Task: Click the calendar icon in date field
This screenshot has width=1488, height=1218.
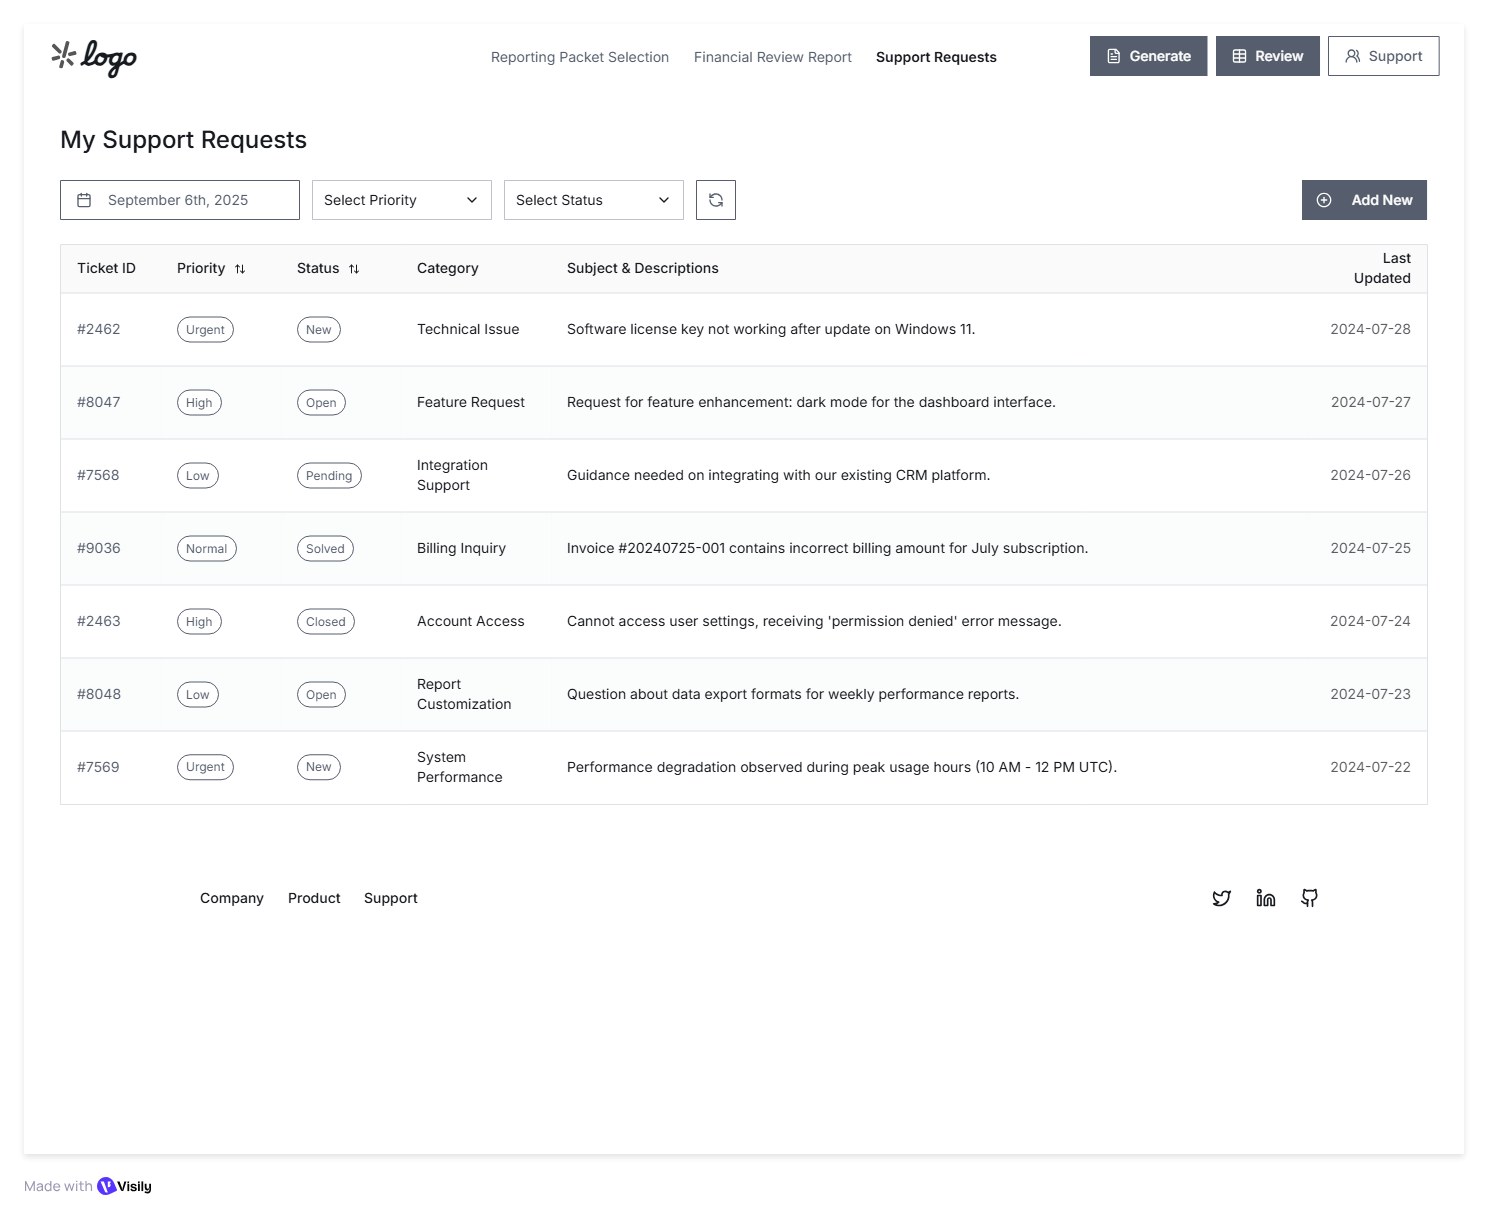Action: pos(85,200)
